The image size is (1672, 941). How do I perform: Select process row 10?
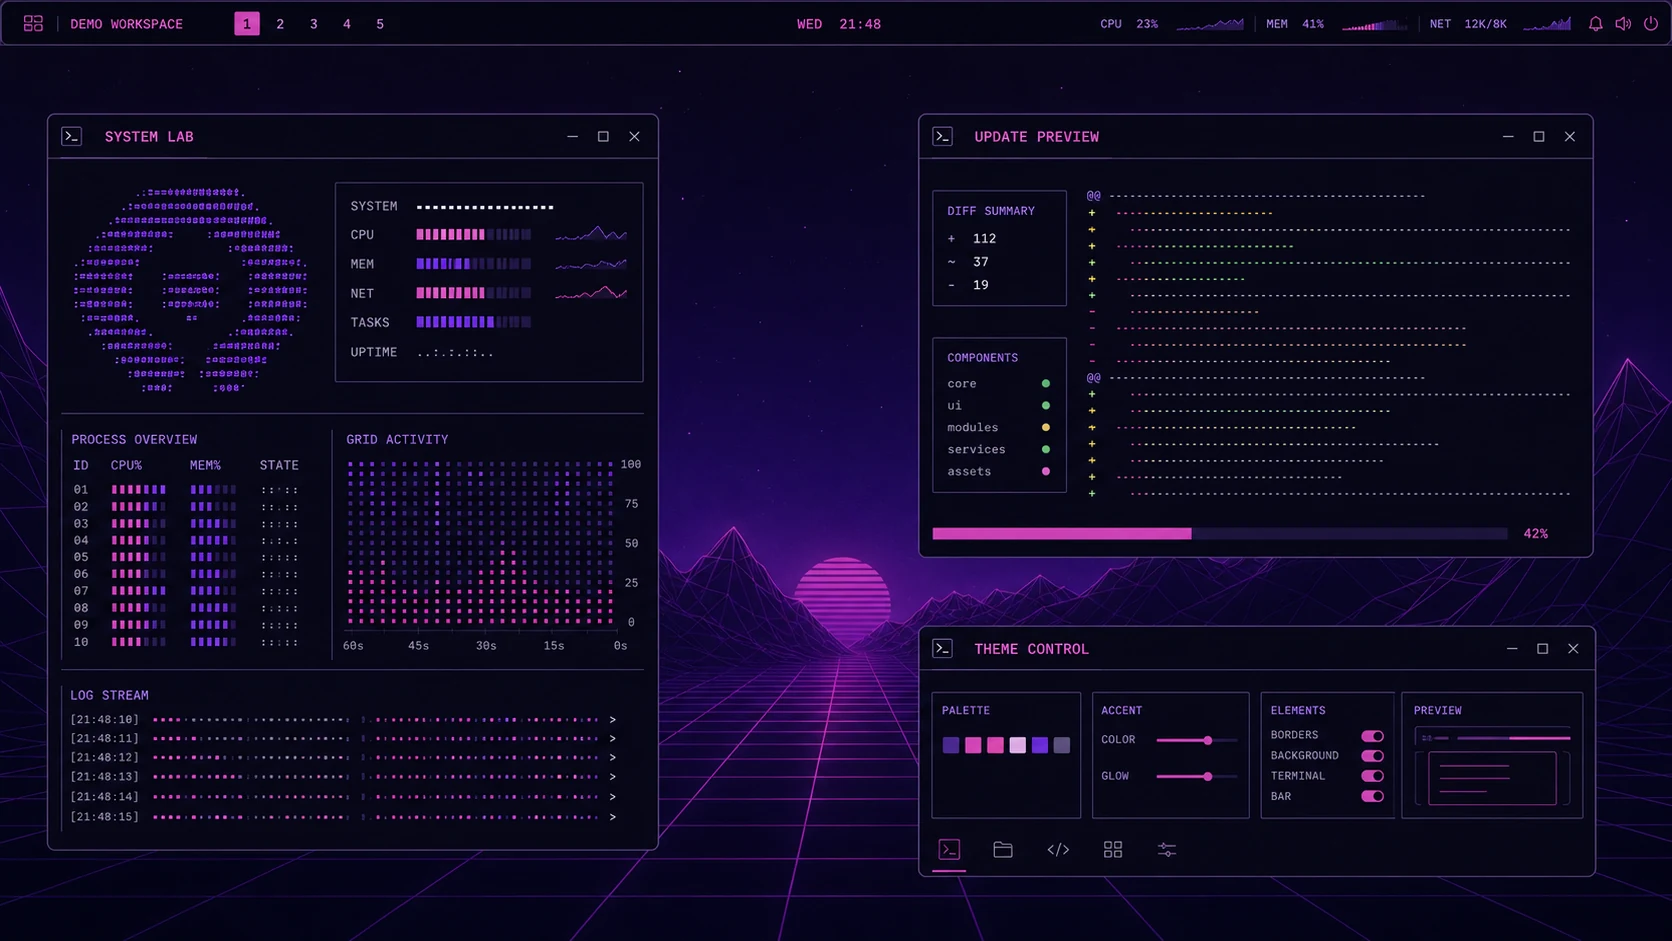[186, 642]
